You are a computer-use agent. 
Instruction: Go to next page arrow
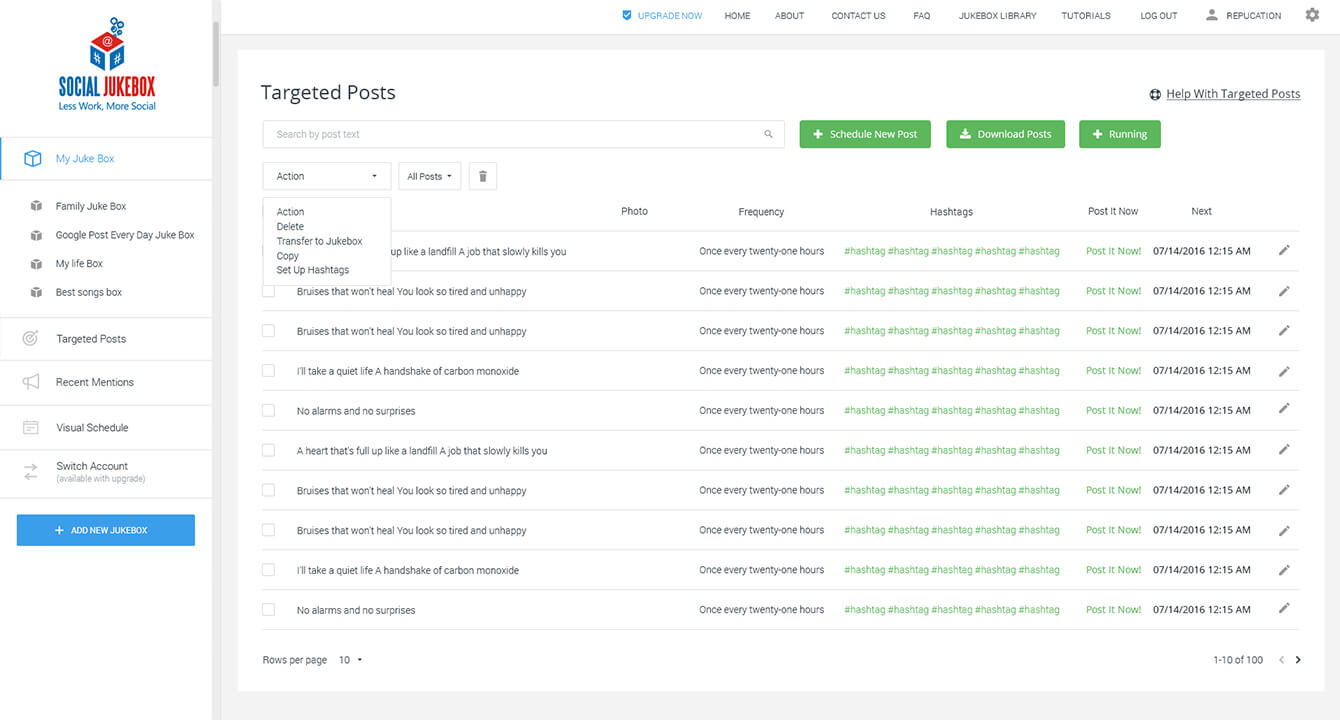coord(1298,660)
